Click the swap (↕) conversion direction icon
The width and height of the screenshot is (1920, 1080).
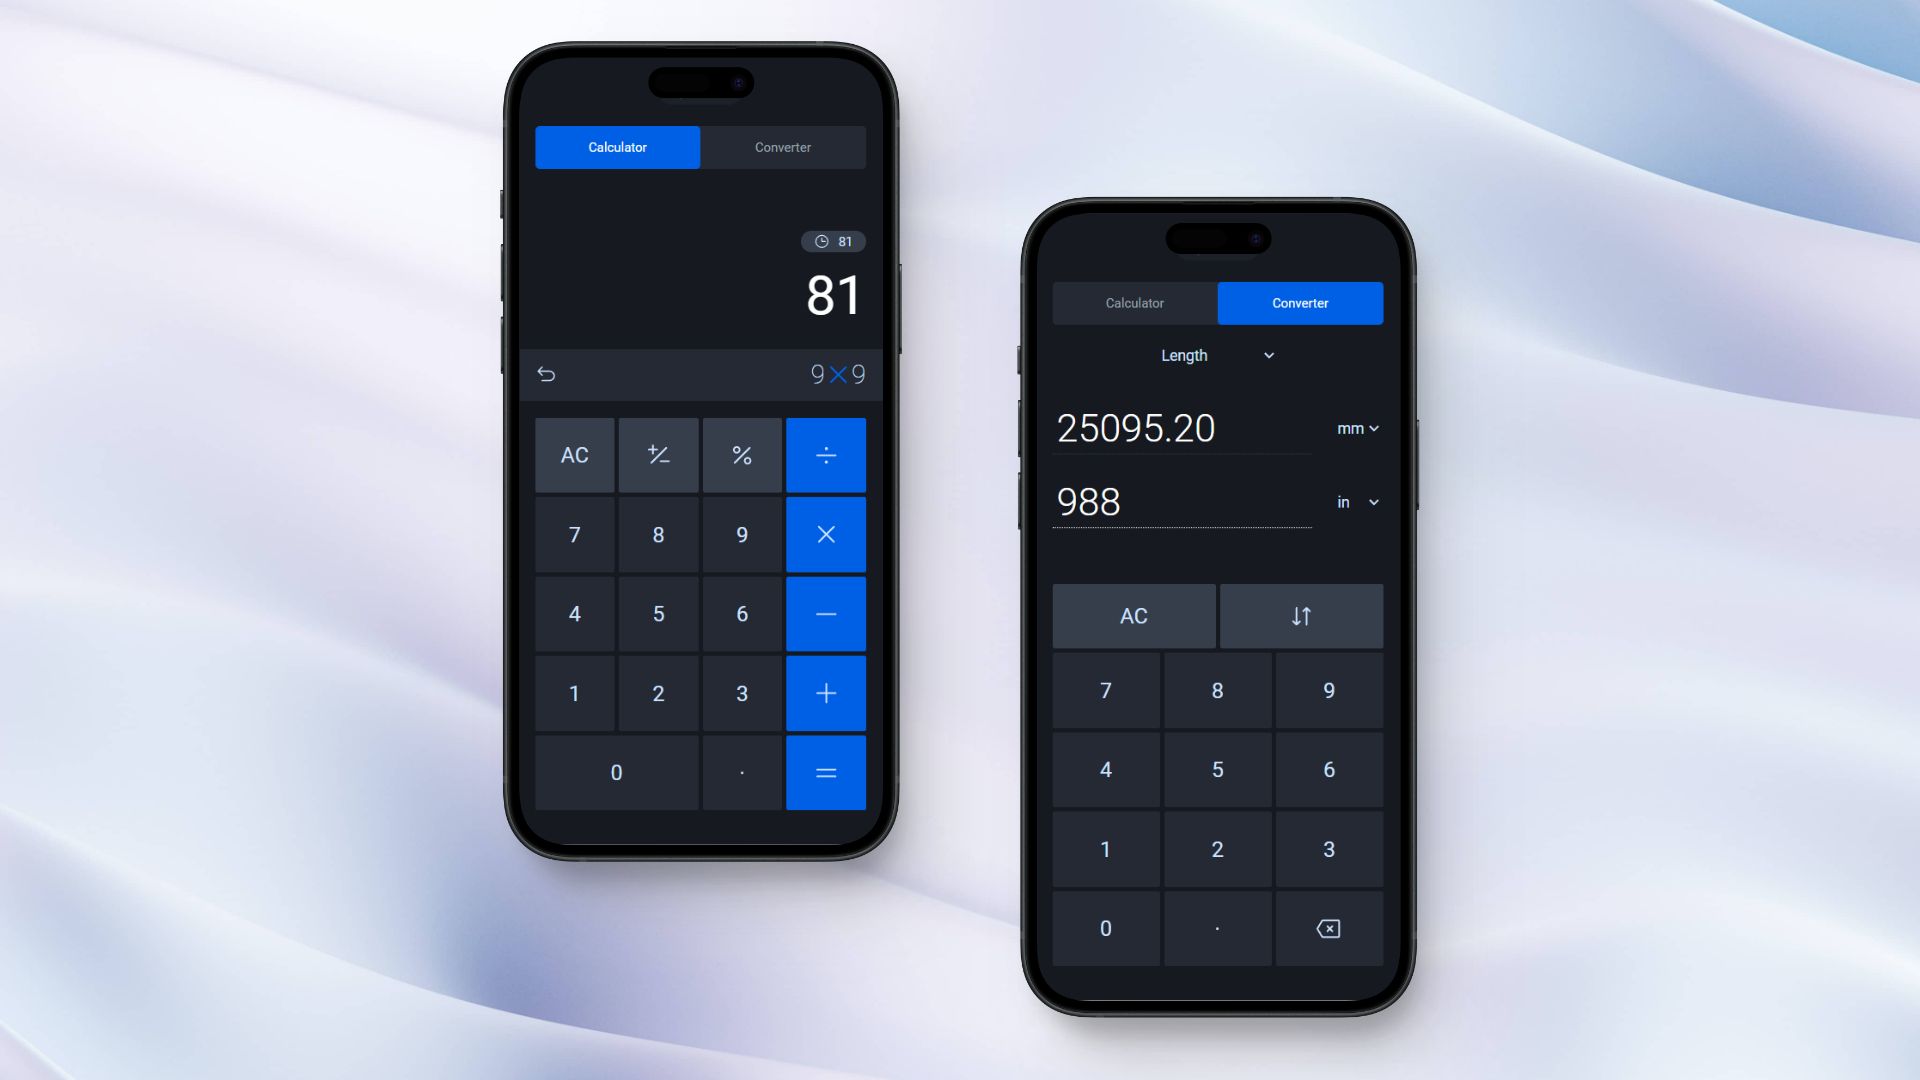[1302, 616]
